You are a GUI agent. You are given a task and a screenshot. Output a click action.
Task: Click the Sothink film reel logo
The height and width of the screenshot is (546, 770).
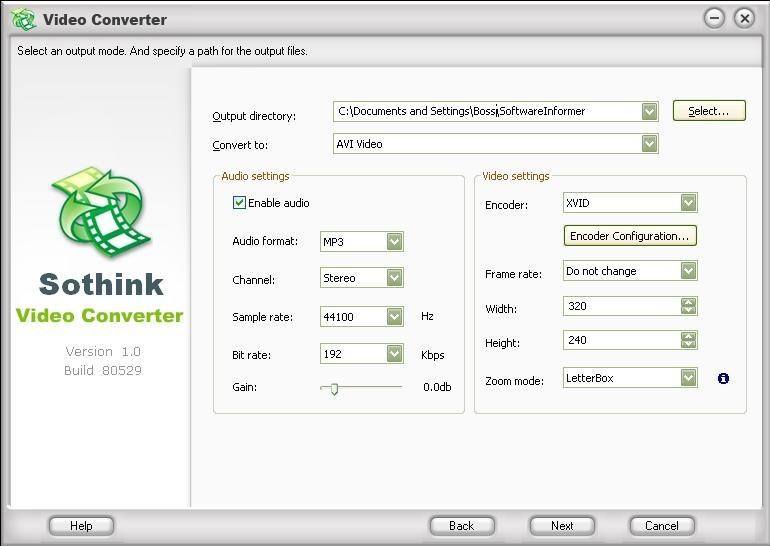pos(101,212)
